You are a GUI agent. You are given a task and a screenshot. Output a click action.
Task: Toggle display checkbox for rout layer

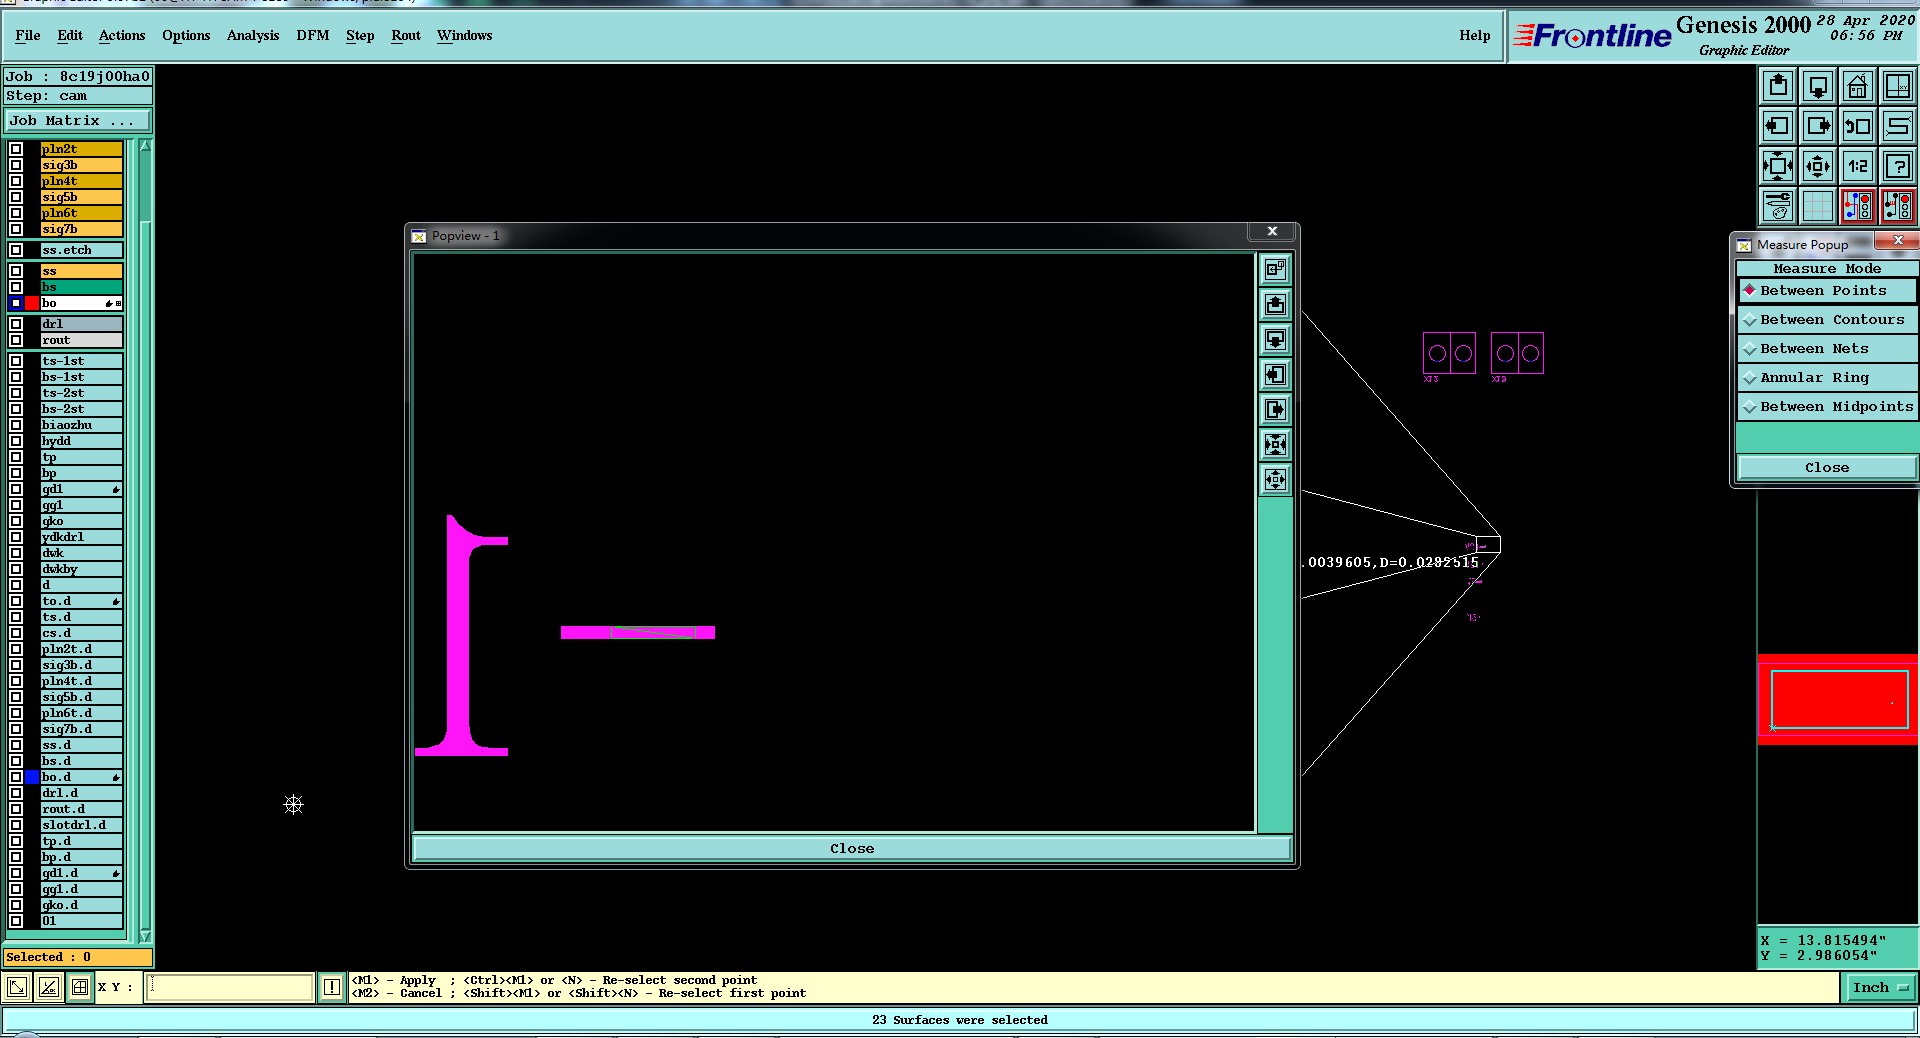click(x=16, y=340)
